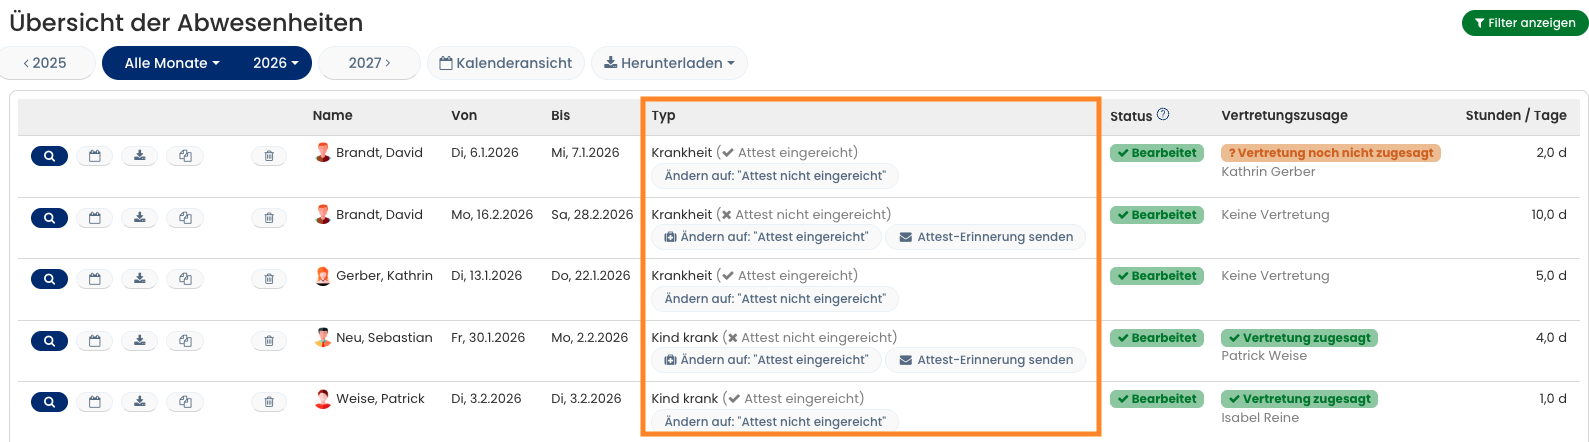Open details for David Brandt's 6.1.2026 absence
Viewport: 1589px width, 442px height.
(49, 156)
